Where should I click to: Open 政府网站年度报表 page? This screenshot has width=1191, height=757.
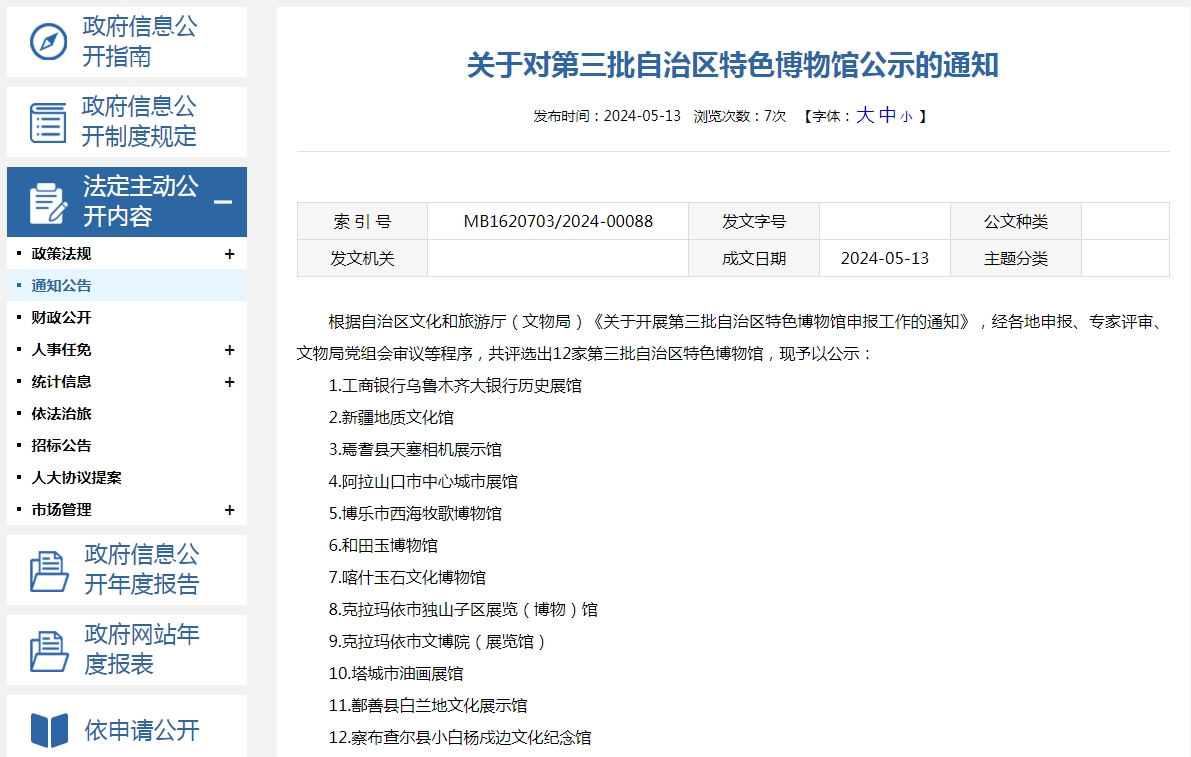coord(141,649)
